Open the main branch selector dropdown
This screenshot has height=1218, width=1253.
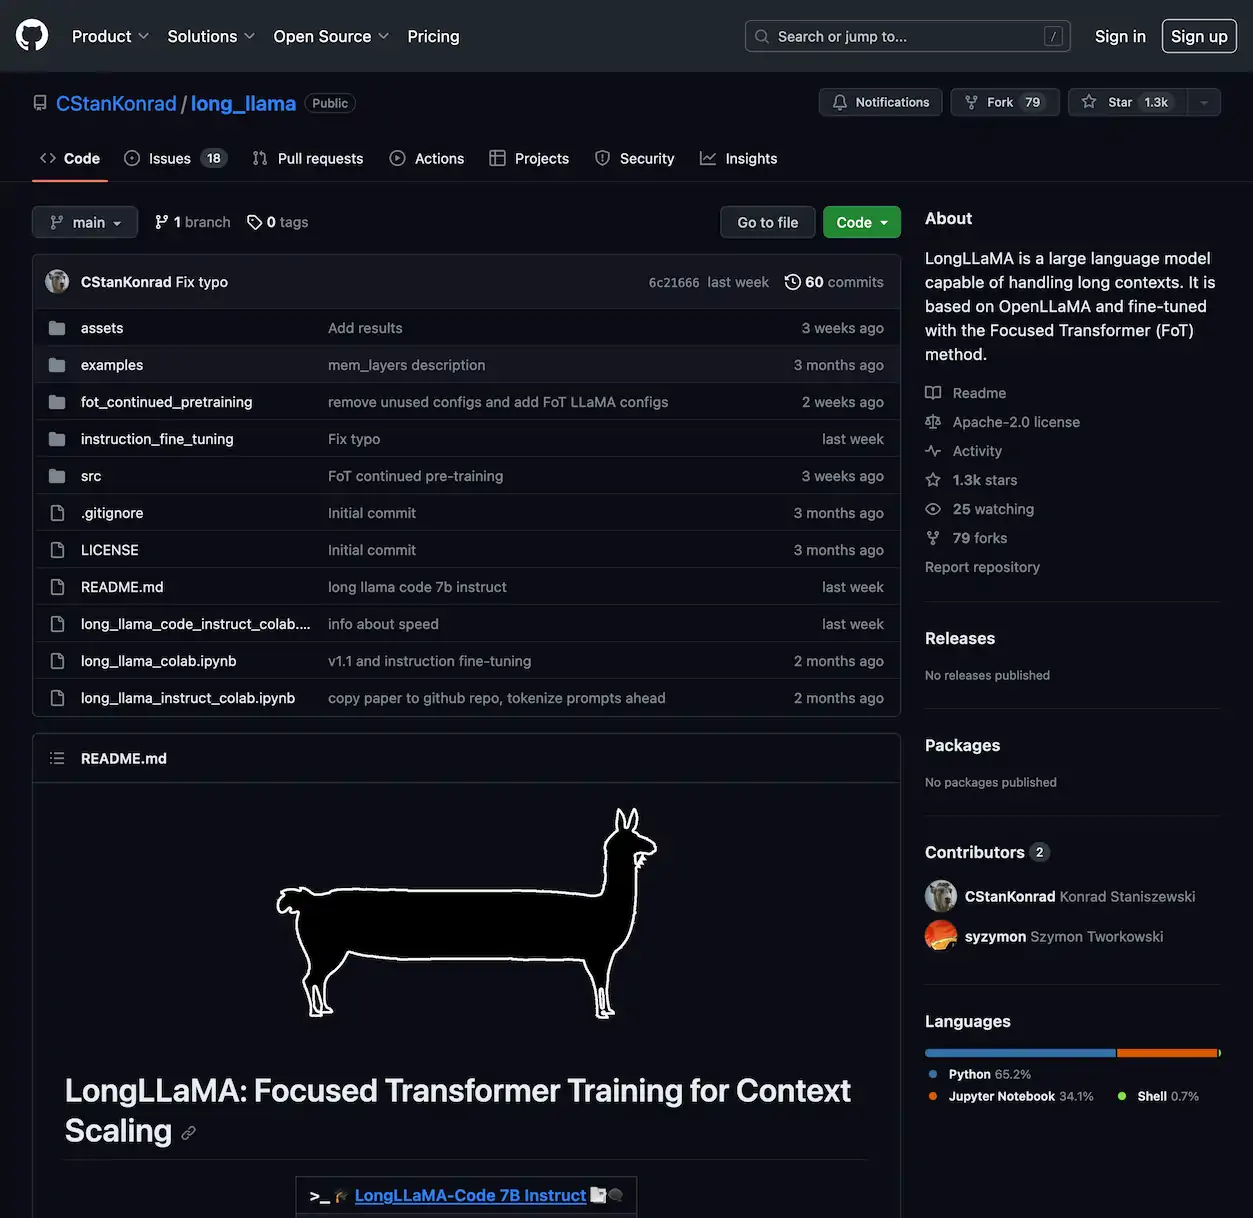[x=84, y=221]
